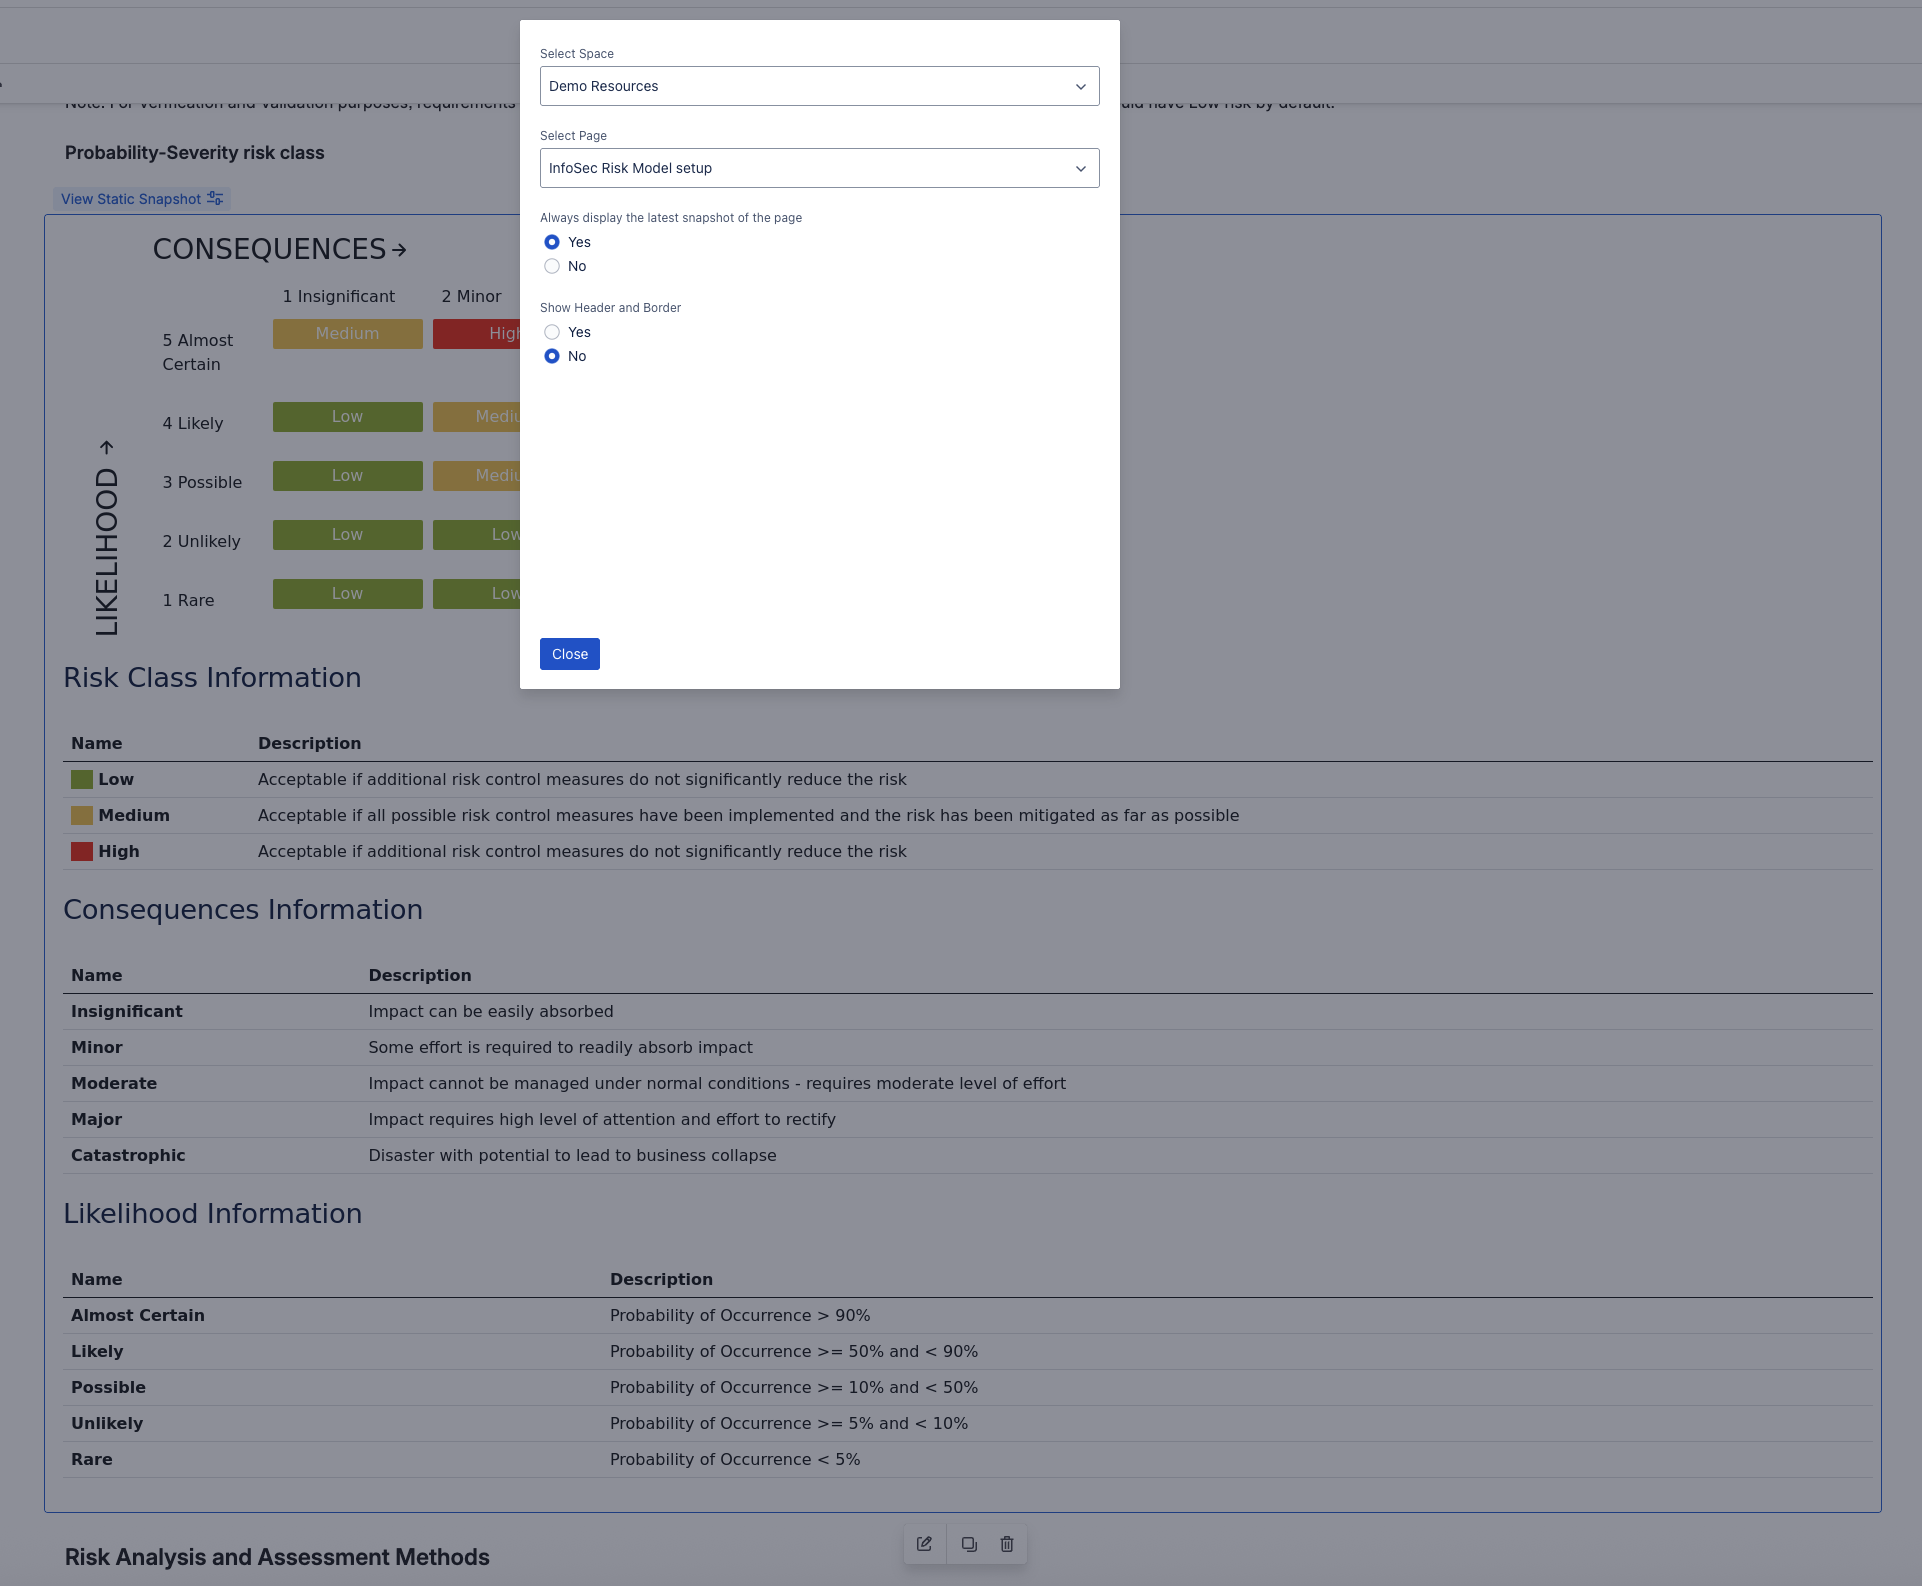This screenshot has height=1586, width=1922.
Task: Select Yes for always display latest snapshot
Action: (x=552, y=242)
